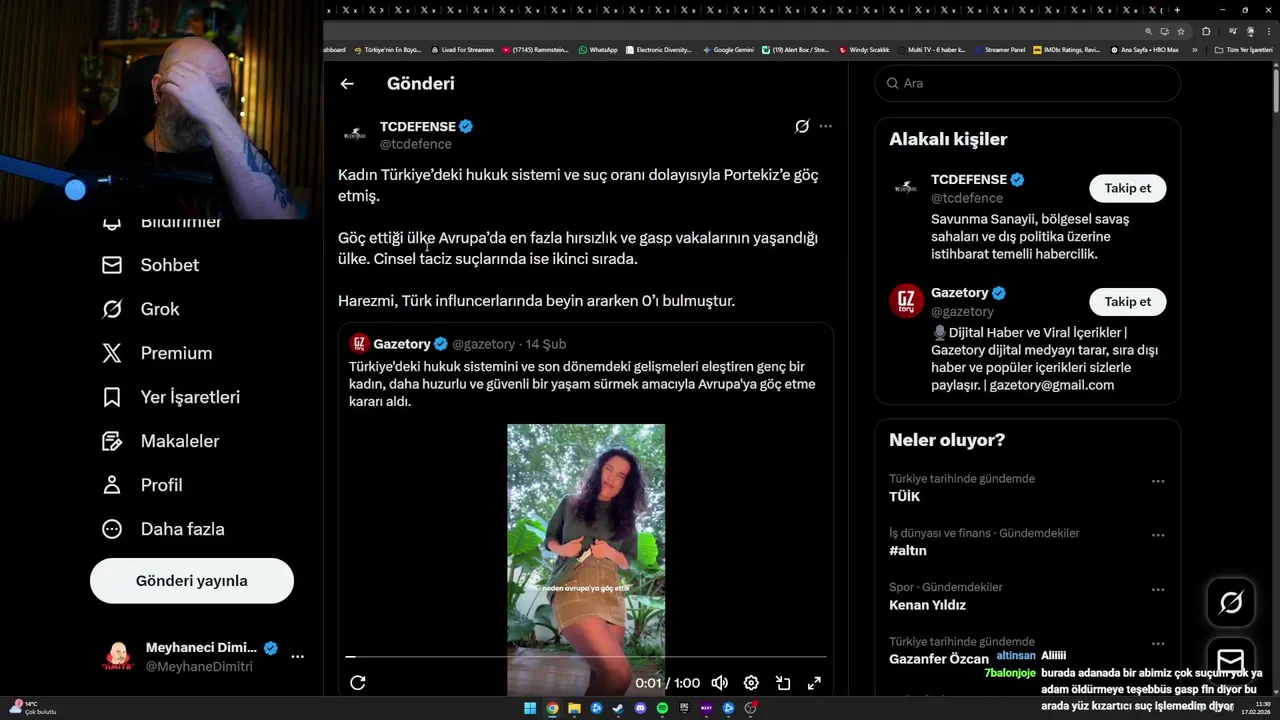This screenshot has width=1280, height=720.
Task: Click Gazetory avatar in quoted post
Action: tap(360, 344)
